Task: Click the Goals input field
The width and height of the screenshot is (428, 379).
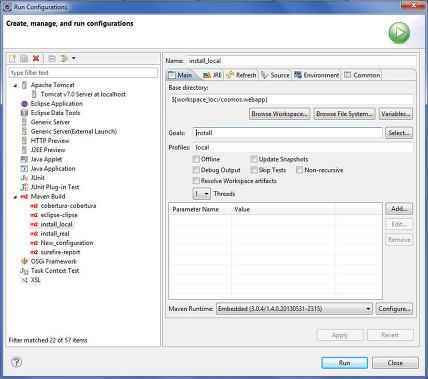Action: tap(288, 133)
